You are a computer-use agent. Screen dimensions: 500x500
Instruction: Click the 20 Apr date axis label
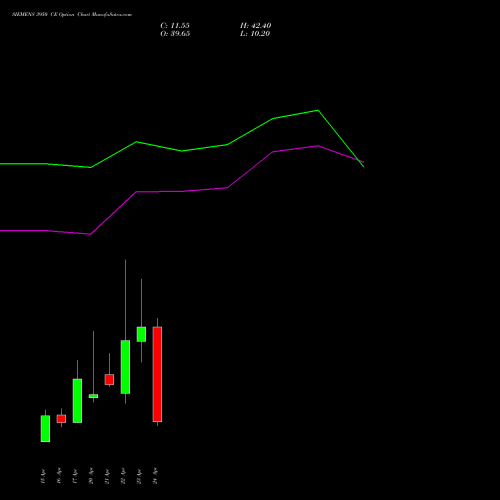91,476
